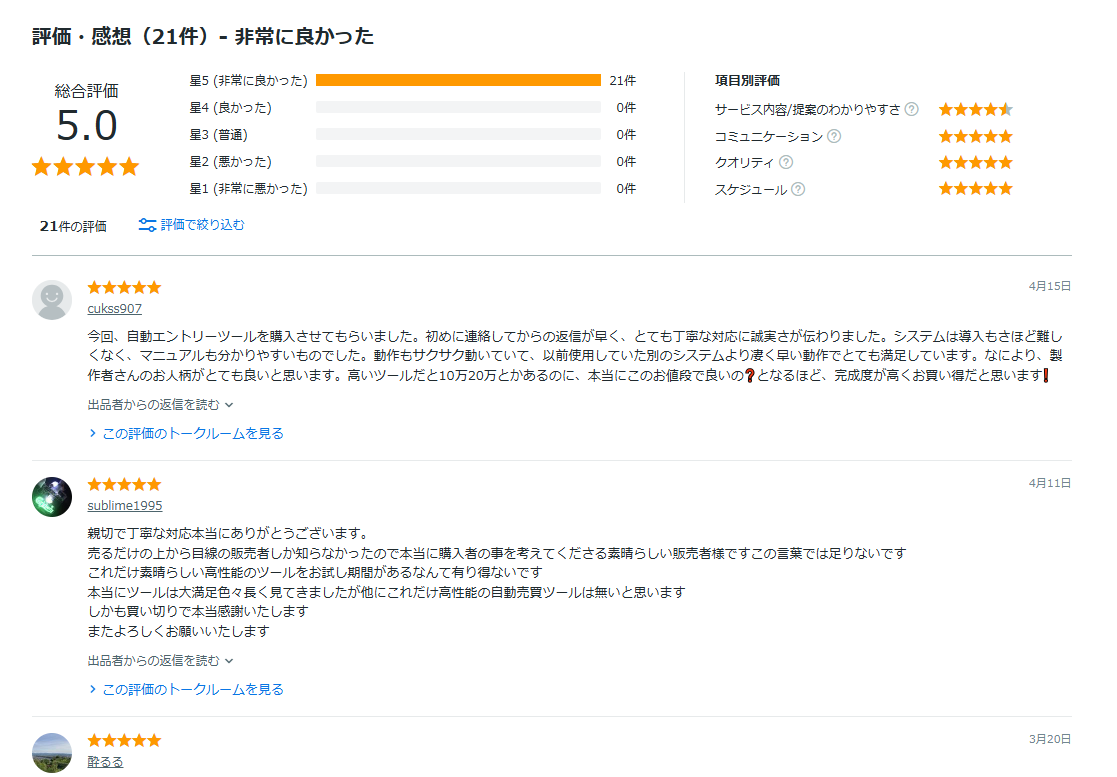1117x777 pixels.
Task: Click help icon next to コミュニケーション
Action: [834, 136]
